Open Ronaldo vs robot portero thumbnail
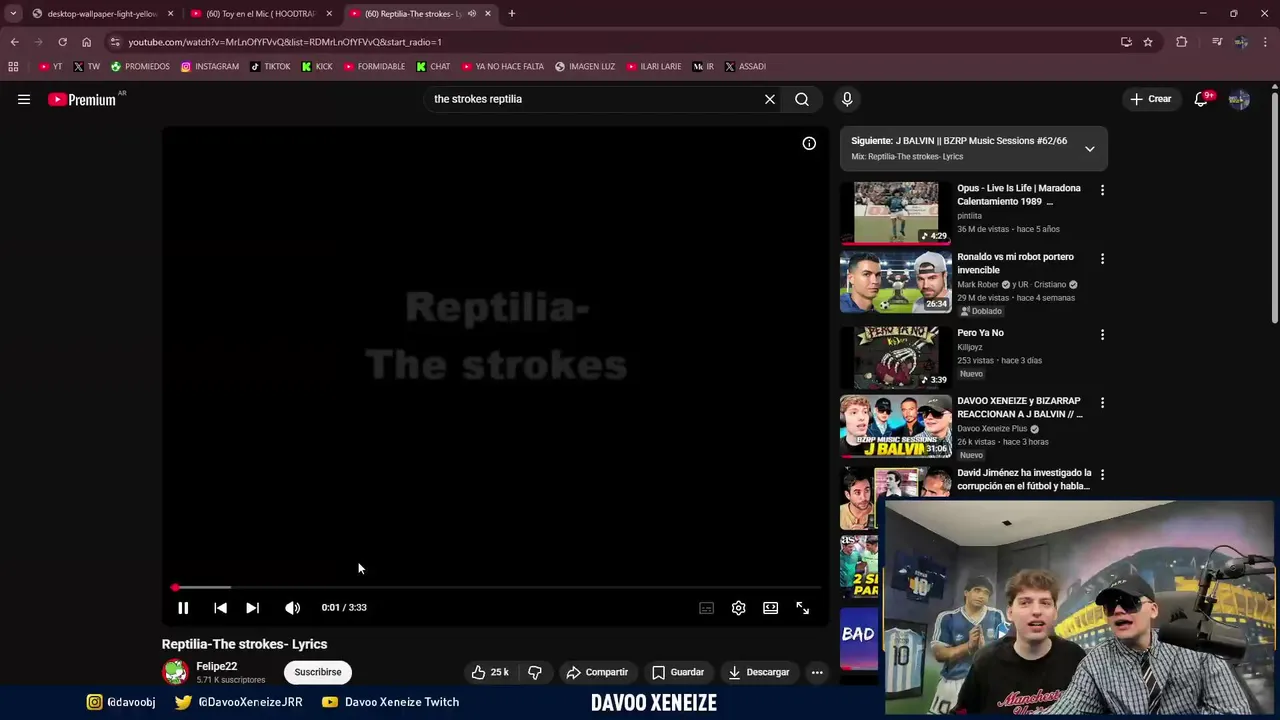 (896, 282)
